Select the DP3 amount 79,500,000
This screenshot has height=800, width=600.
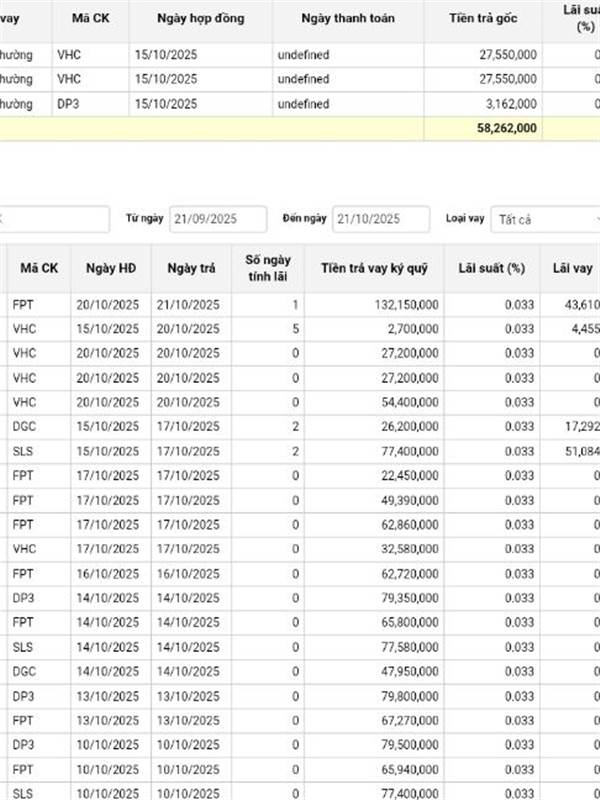pos(410,745)
